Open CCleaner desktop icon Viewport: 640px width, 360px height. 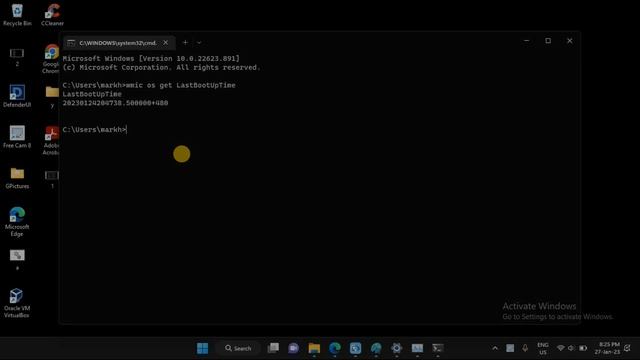tap(52, 15)
